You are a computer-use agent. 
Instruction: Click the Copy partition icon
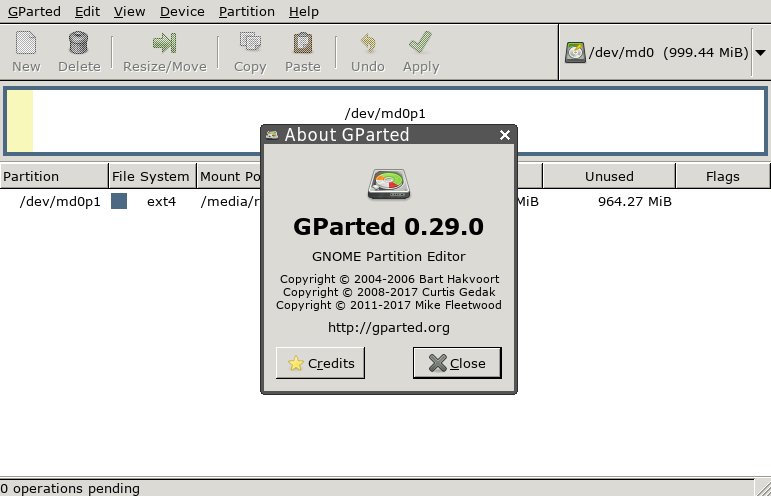250,42
